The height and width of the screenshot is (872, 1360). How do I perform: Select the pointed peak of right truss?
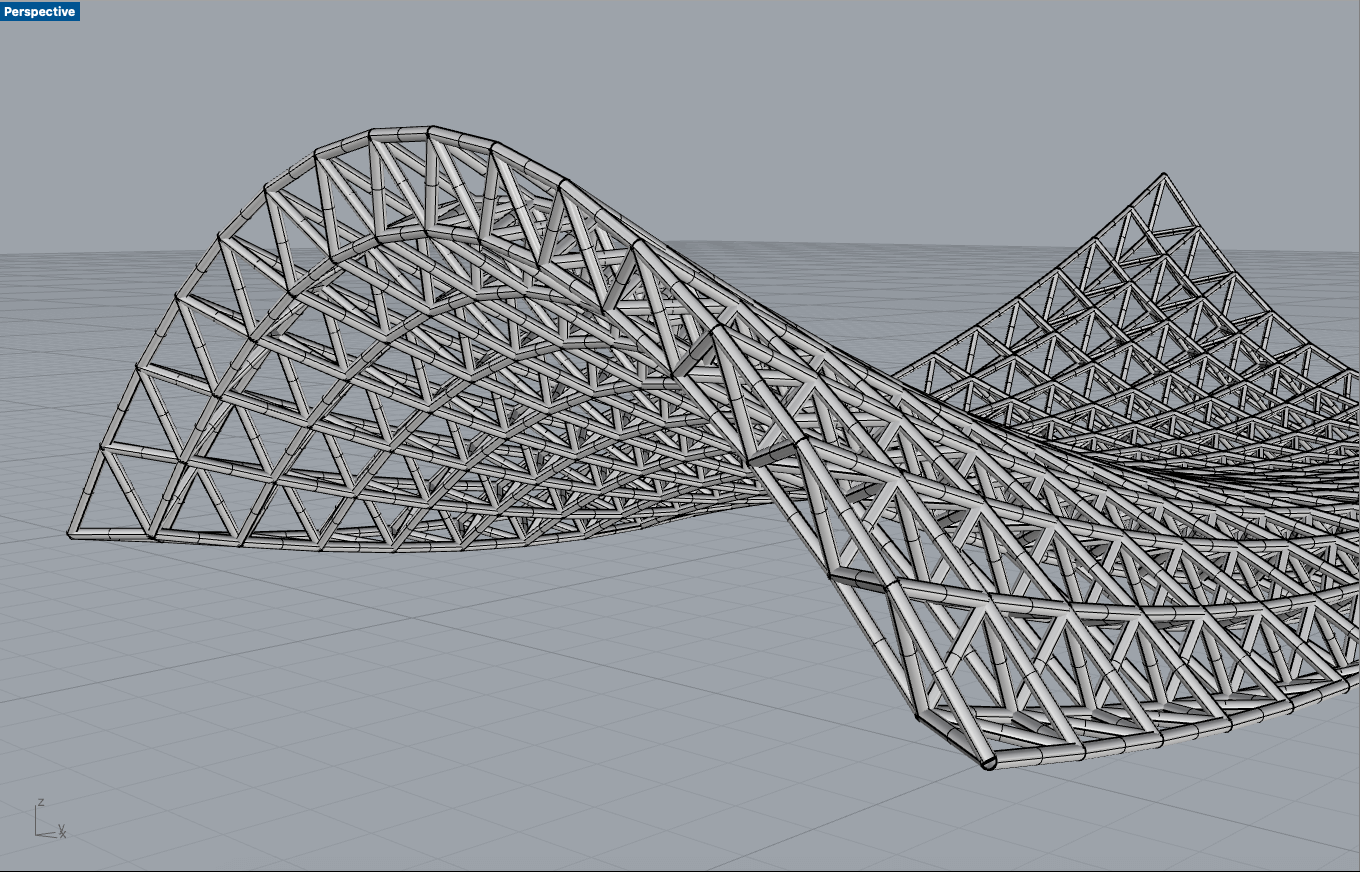click(x=1163, y=176)
